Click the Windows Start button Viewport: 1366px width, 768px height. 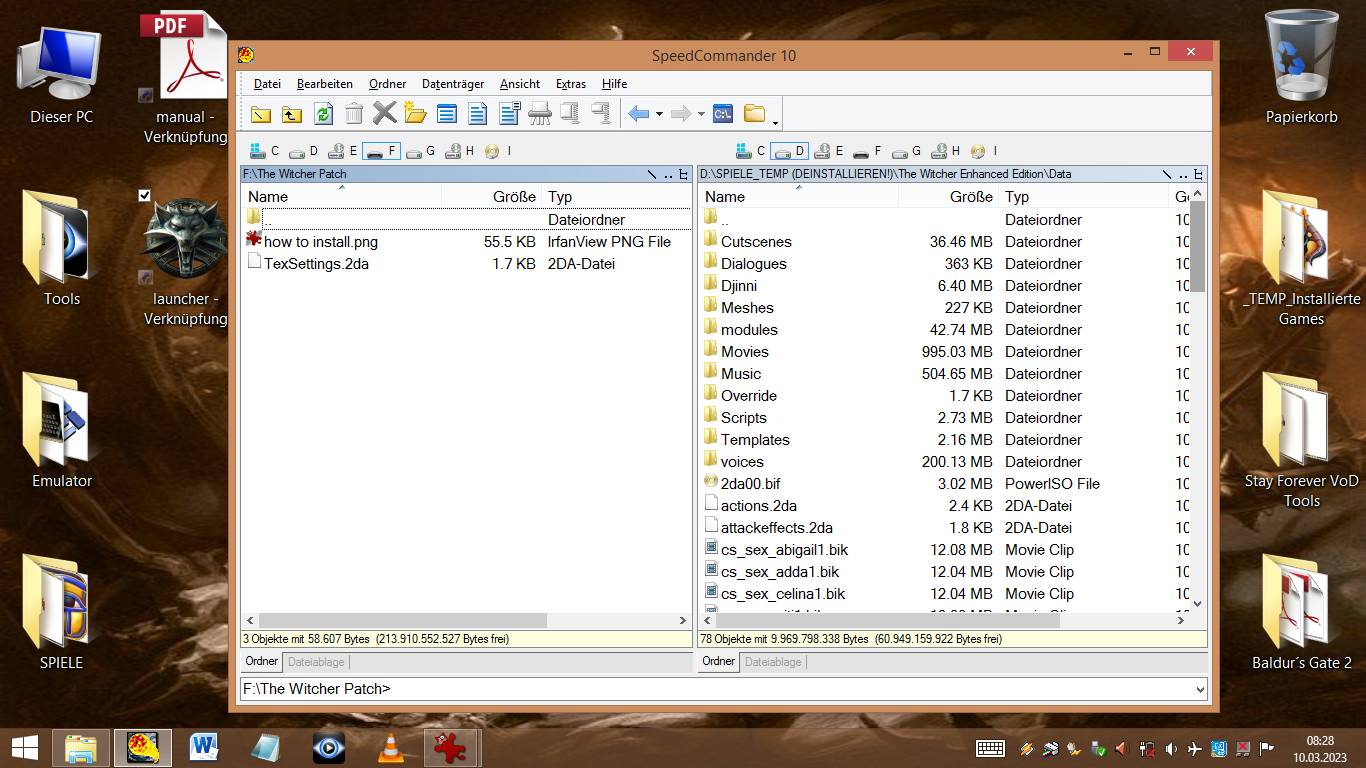(x=25, y=748)
